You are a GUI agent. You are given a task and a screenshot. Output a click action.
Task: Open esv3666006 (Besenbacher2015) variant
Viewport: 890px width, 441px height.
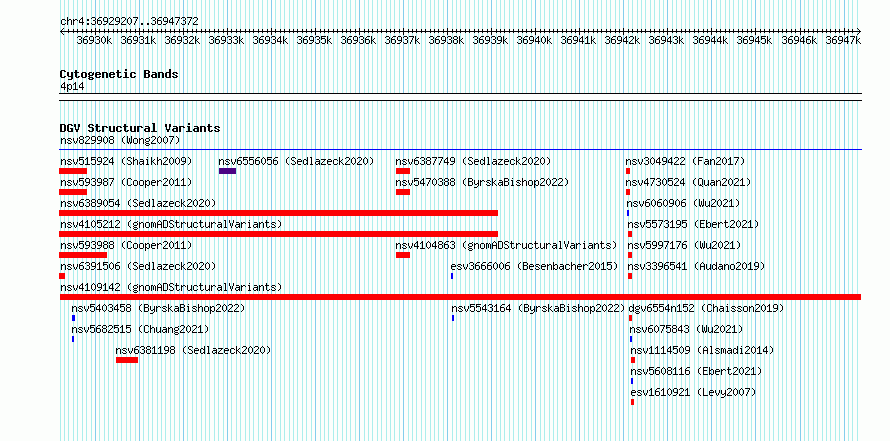[x=534, y=266]
